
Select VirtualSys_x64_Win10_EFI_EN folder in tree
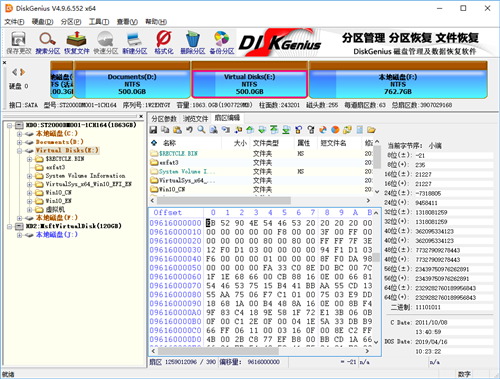[88, 184]
